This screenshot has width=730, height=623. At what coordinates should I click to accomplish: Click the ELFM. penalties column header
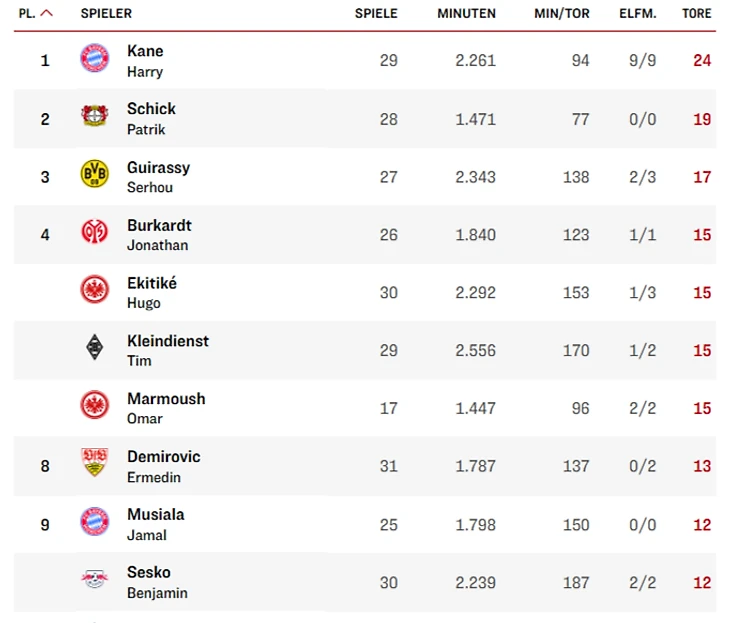[638, 14]
